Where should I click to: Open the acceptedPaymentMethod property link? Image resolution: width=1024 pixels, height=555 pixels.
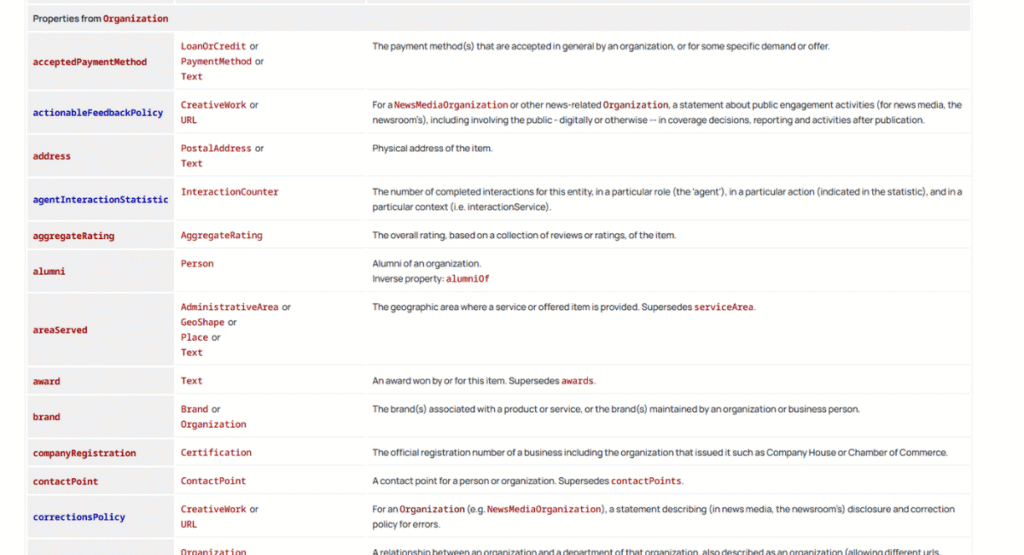coord(90,62)
